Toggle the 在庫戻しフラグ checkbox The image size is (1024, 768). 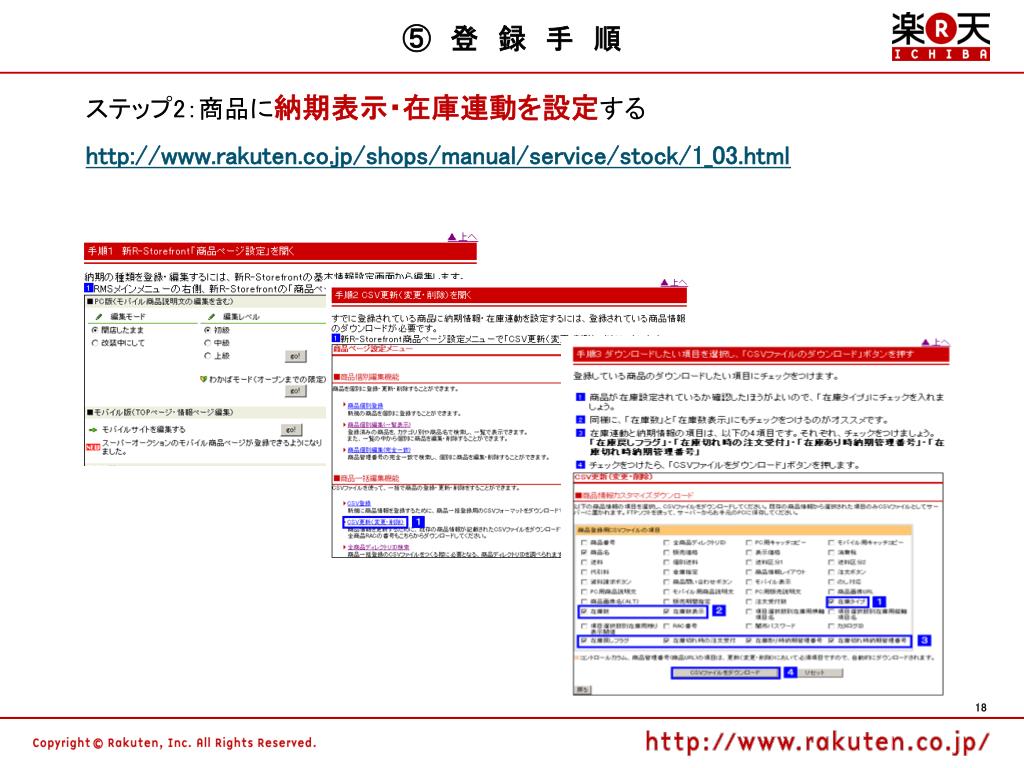click(x=584, y=641)
